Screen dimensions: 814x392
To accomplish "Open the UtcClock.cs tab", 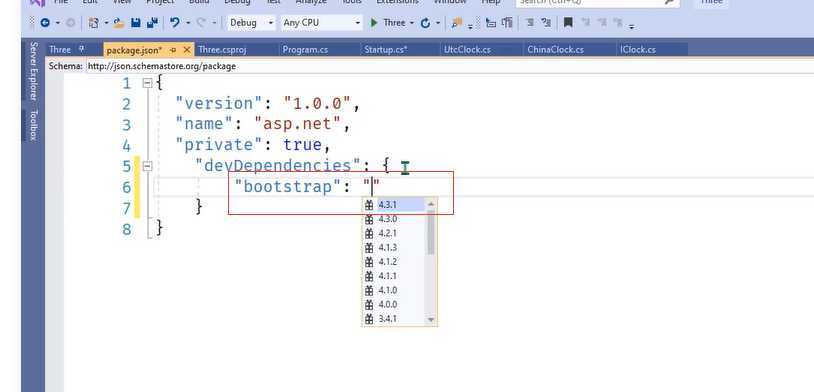I will tap(467, 50).
